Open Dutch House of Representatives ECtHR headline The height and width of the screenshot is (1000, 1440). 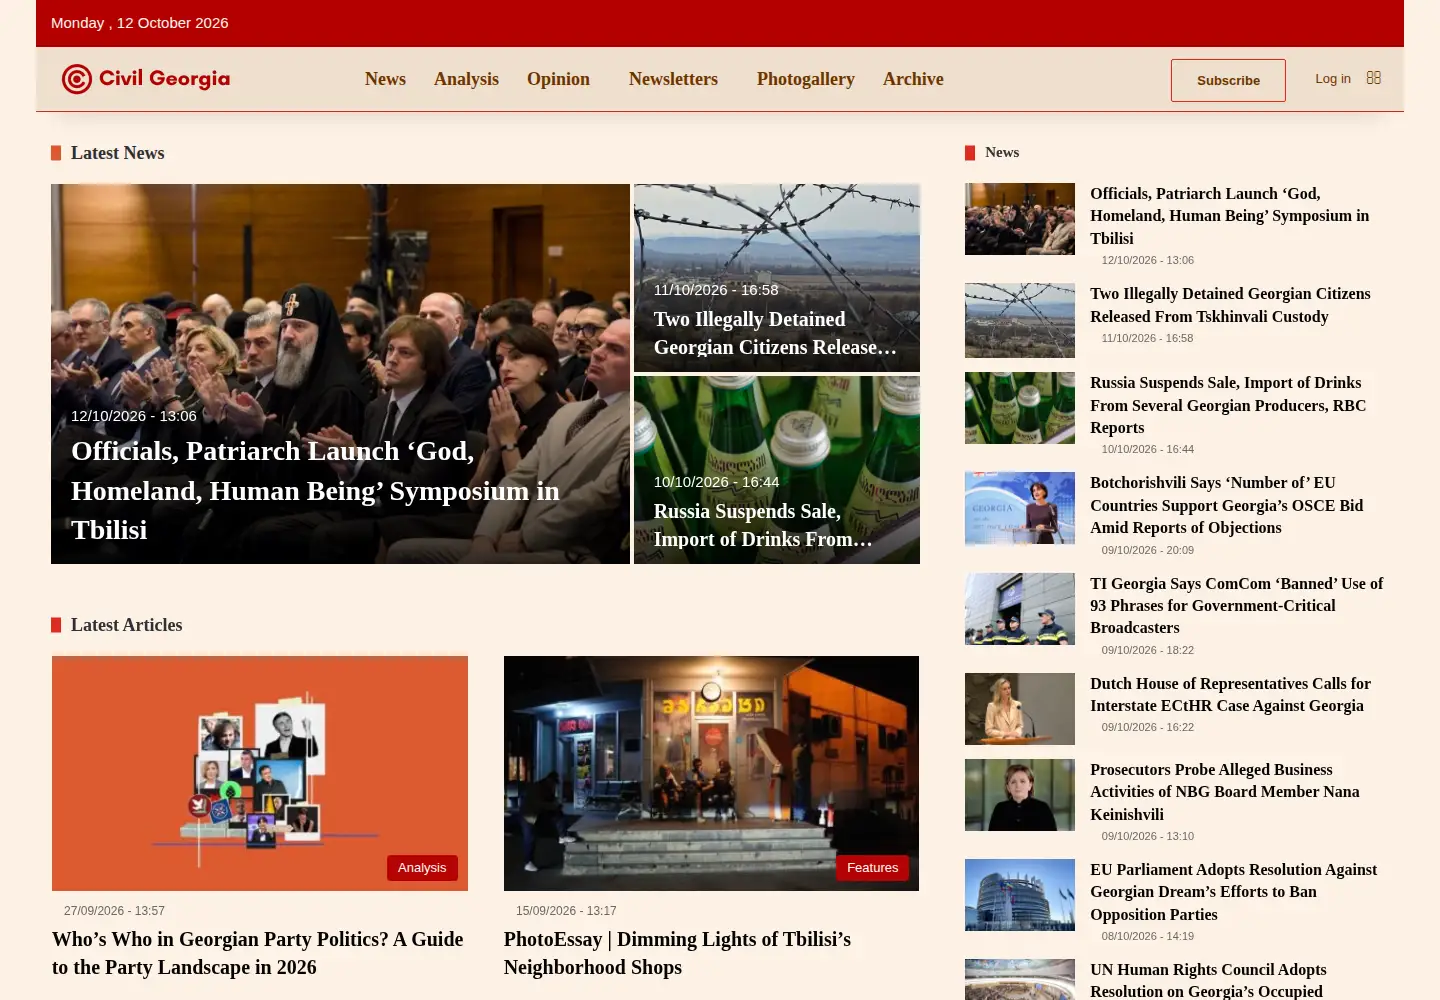point(1230,694)
